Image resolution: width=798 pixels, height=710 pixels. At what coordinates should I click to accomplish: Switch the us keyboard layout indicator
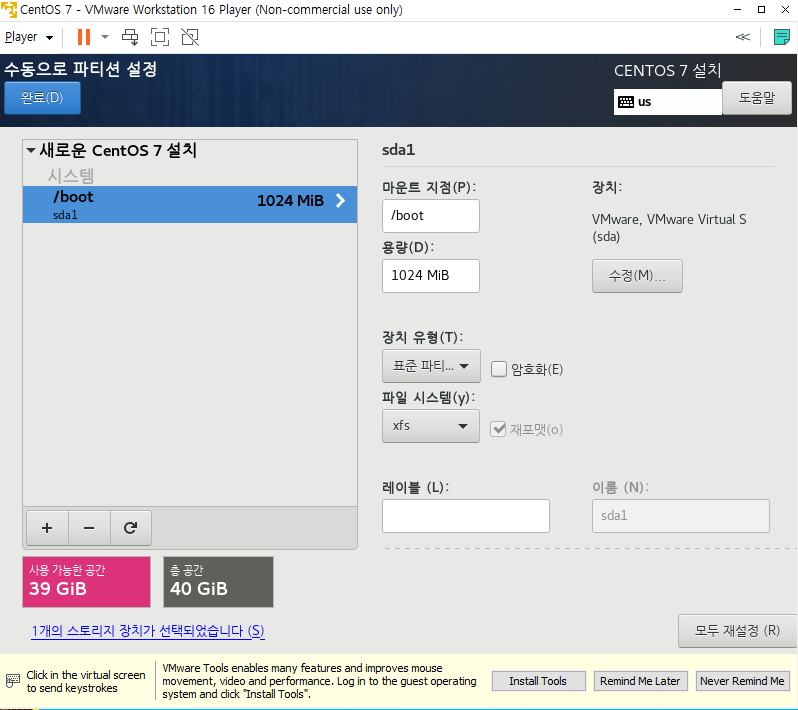point(667,102)
